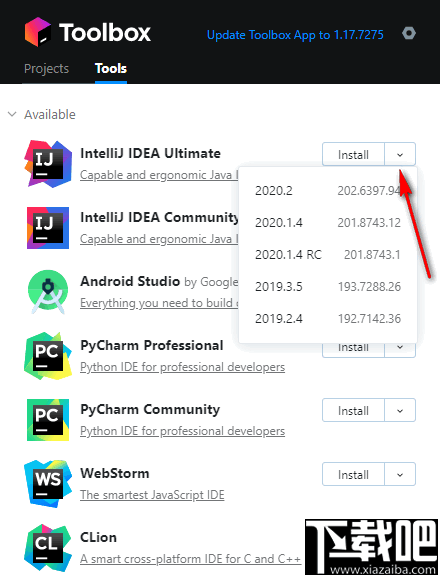Click Update Toolbox App to 1.17.7275 link
The width and height of the screenshot is (440, 575).
pyautogui.click(x=295, y=35)
